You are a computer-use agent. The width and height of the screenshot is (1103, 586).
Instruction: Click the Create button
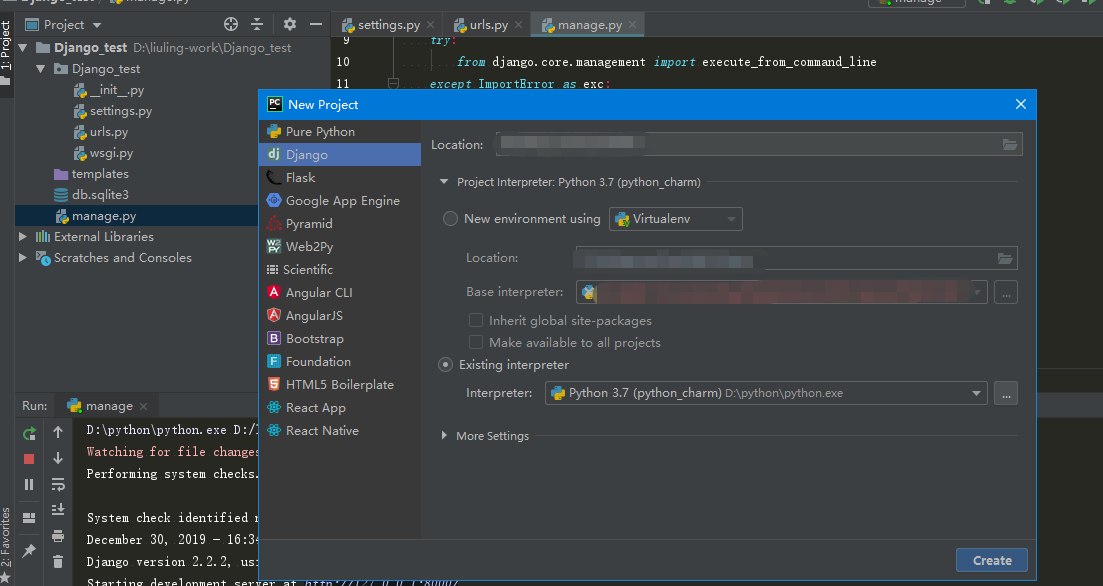[x=992, y=561]
